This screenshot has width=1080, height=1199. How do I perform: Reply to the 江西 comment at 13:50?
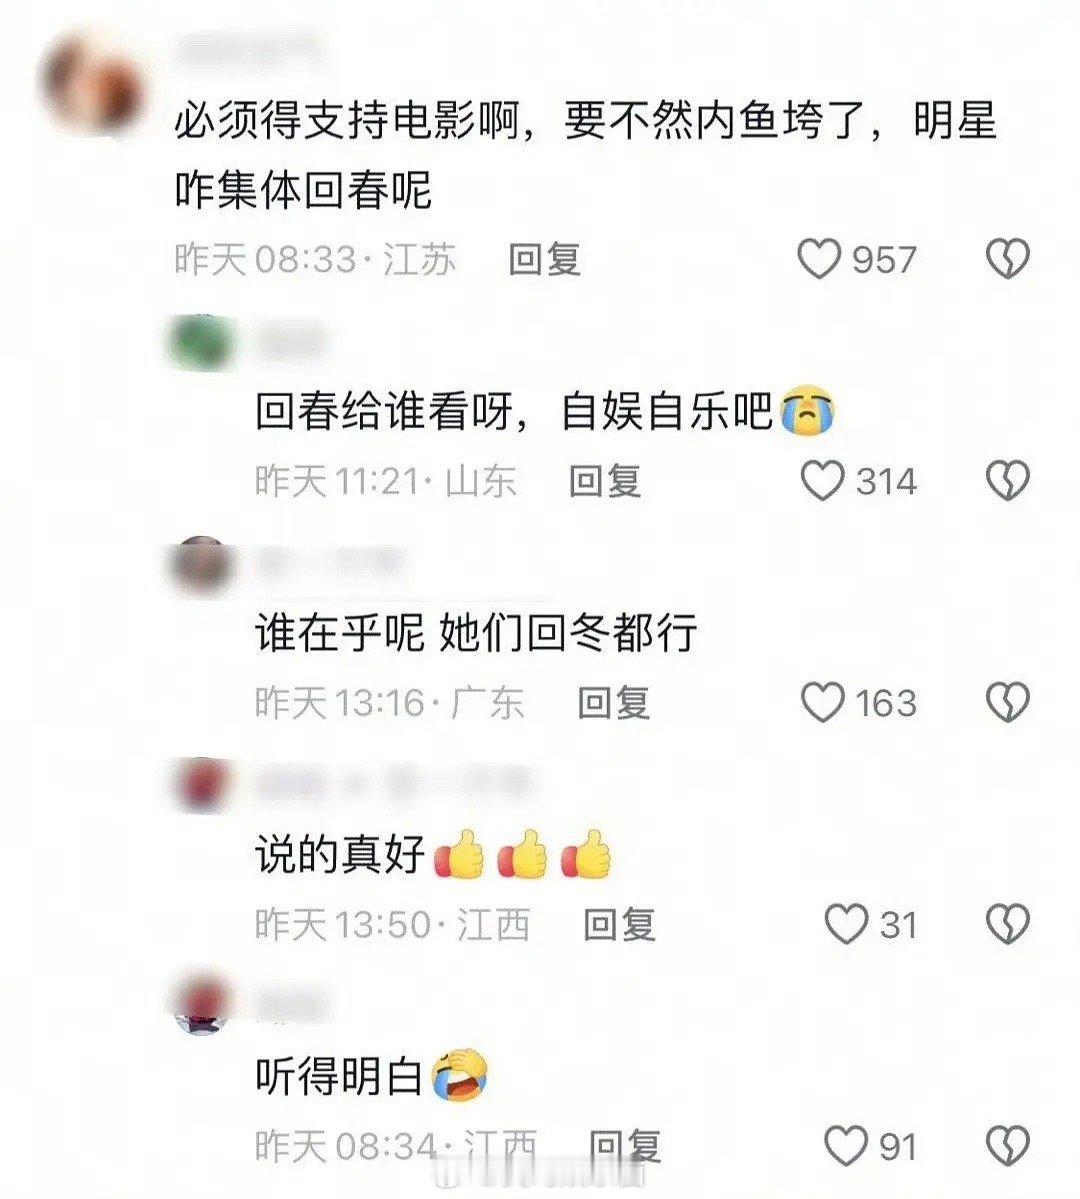point(619,924)
